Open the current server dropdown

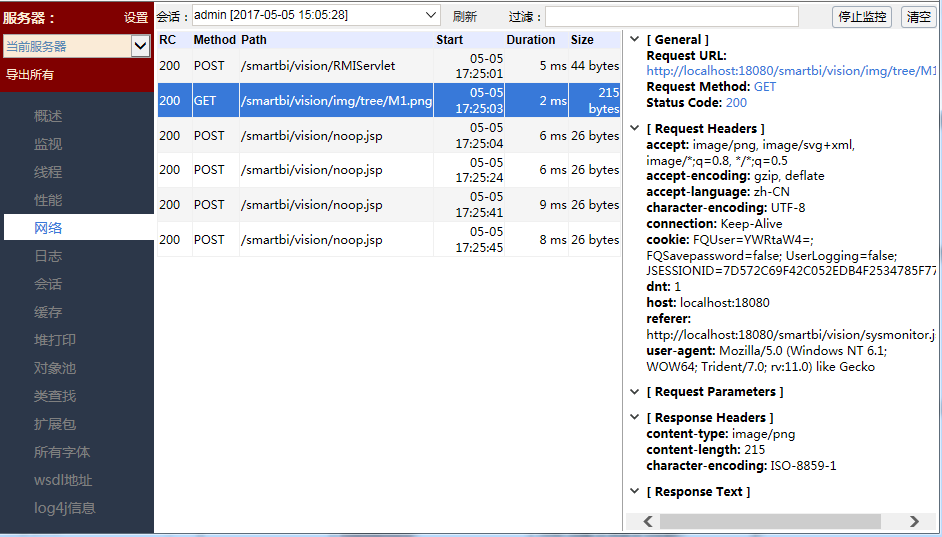coord(140,46)
